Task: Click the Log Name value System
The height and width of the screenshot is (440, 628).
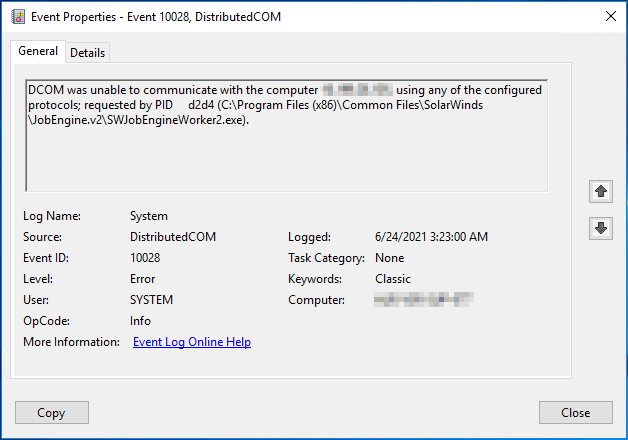Action: pos(149,216)
